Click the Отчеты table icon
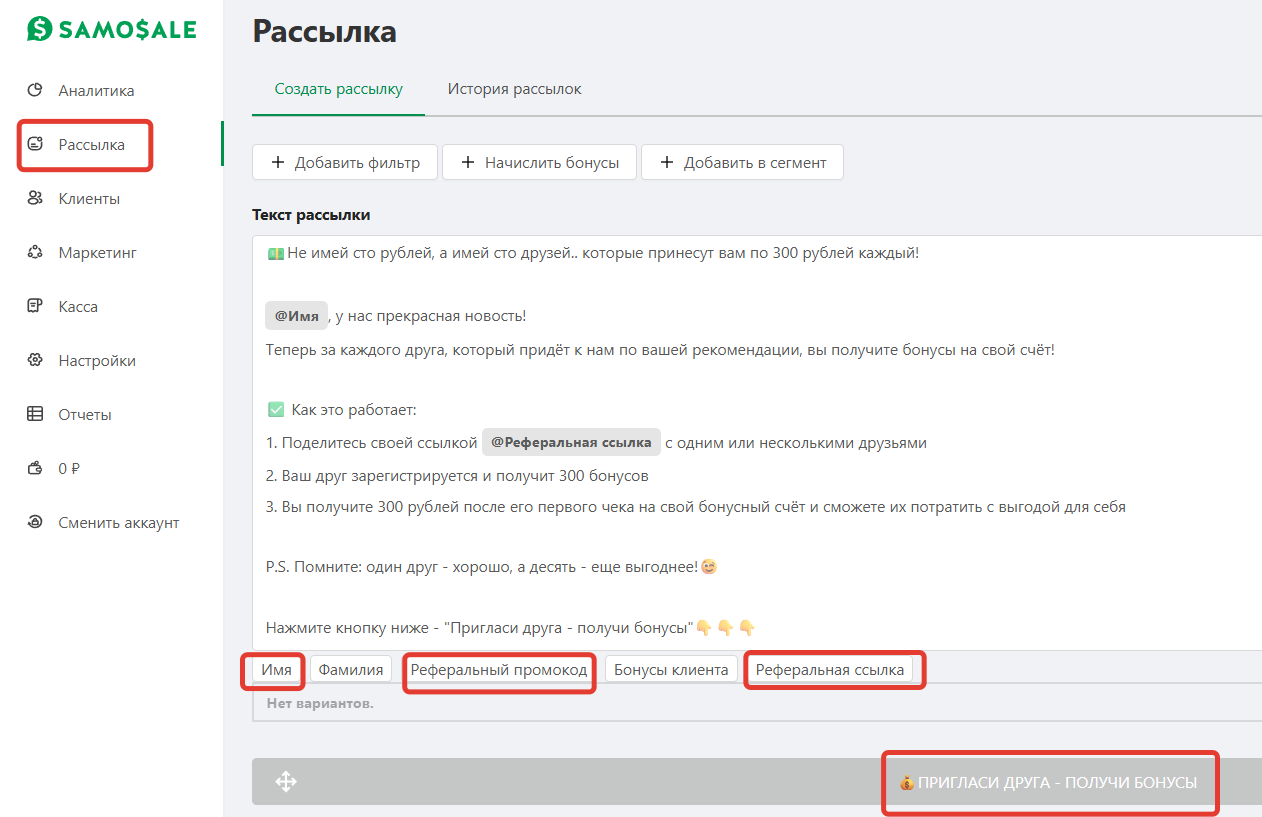The image size is (1262, 817). coord(35,414)
